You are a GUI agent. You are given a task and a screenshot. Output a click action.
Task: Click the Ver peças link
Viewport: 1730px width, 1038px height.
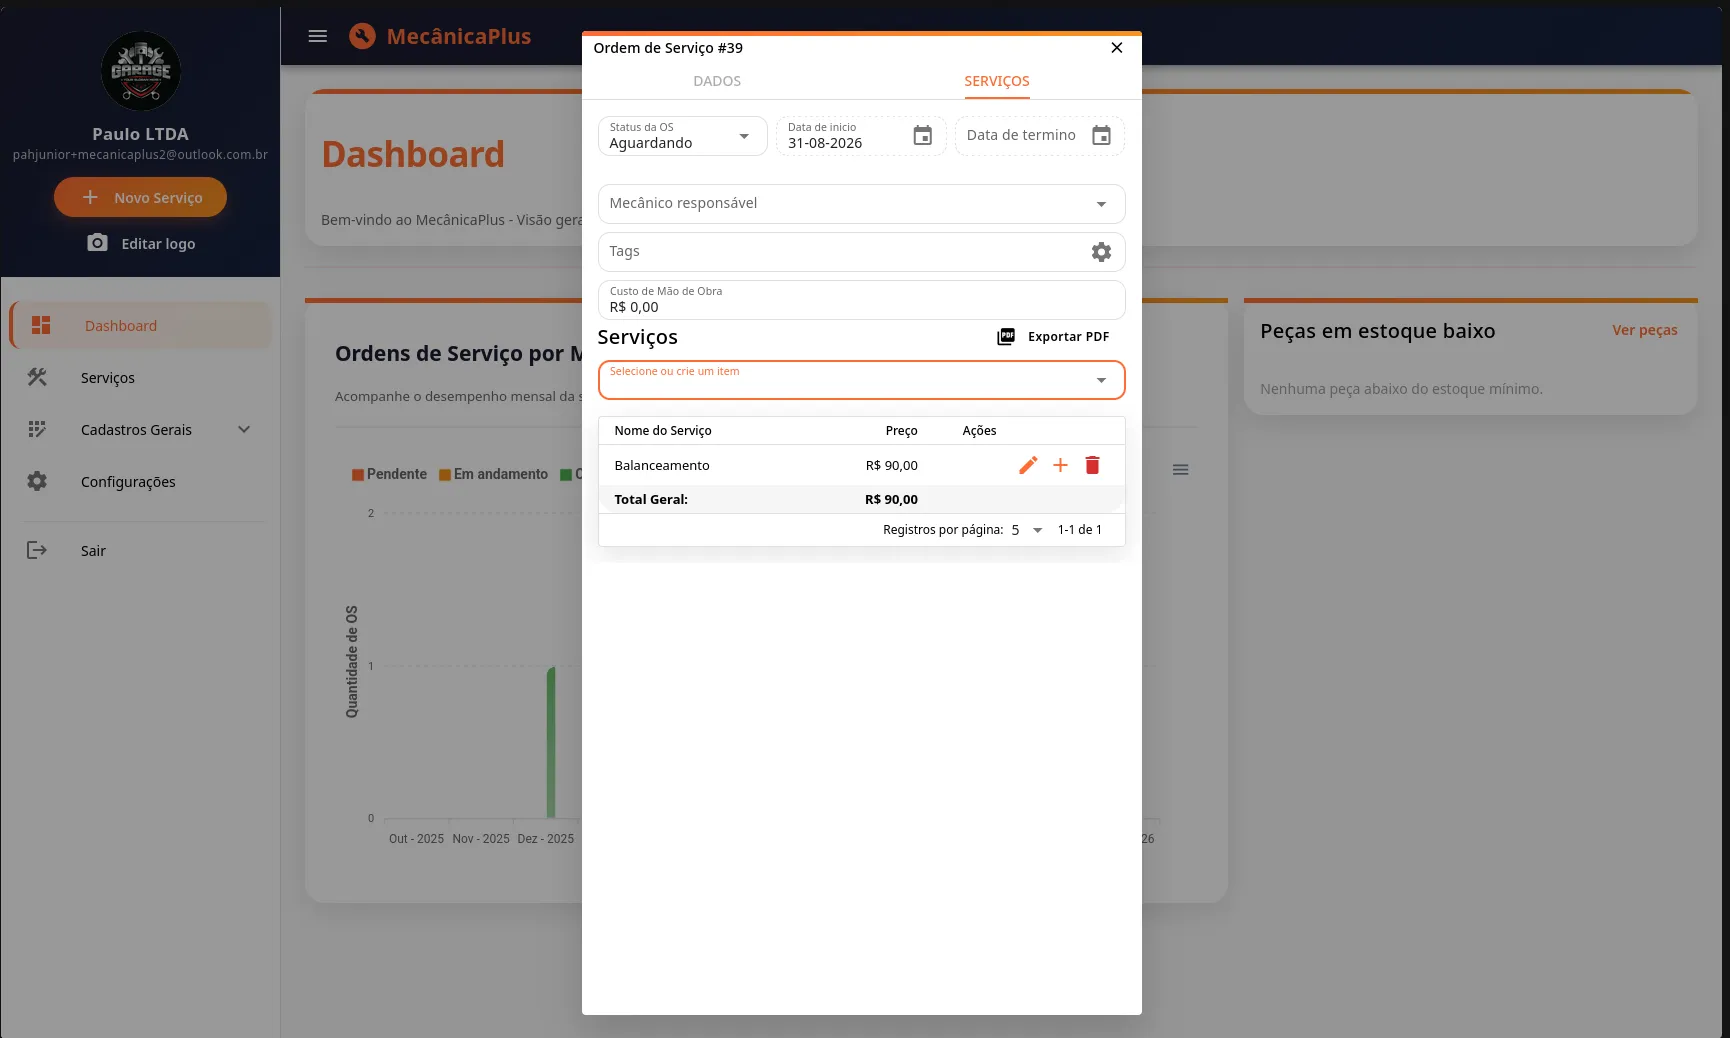[x=1644, y=330]
